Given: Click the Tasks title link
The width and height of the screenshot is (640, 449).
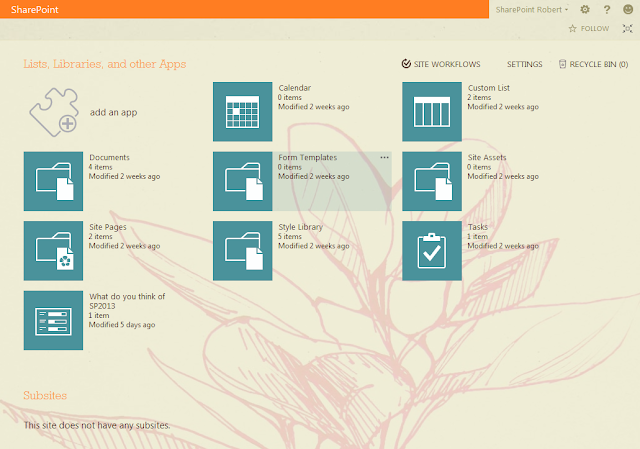Looking at the screenshot, I should point(478,227).
